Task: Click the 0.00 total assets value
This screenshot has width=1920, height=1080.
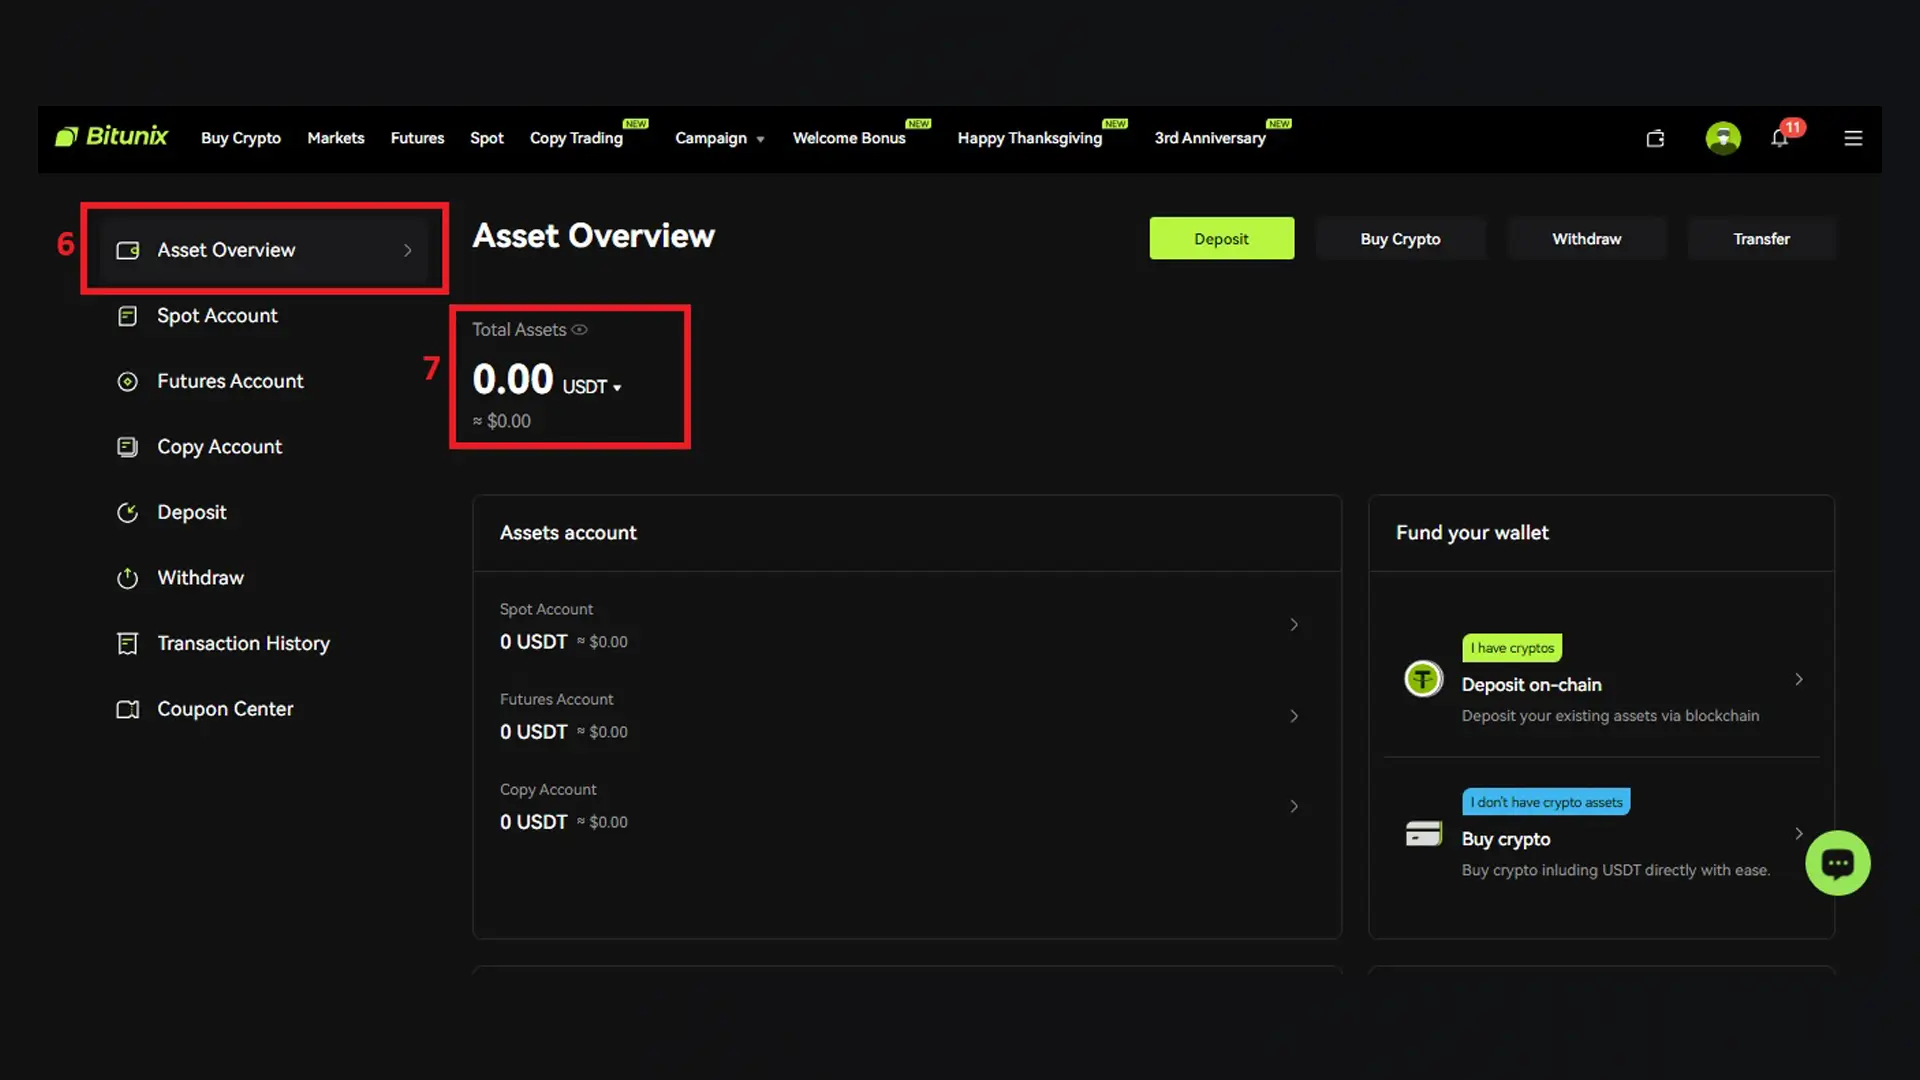Action: pos(513,380)
